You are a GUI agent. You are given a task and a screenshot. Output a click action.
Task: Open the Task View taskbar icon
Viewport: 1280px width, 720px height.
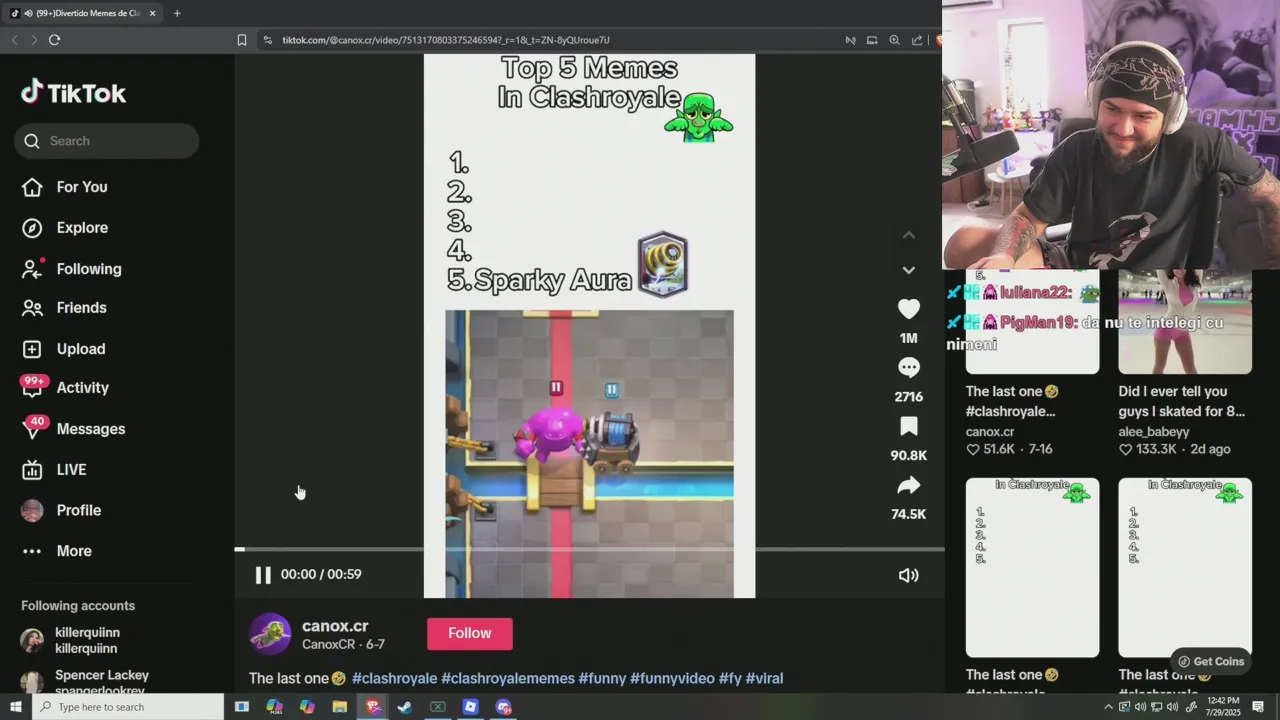pos(242,707)
